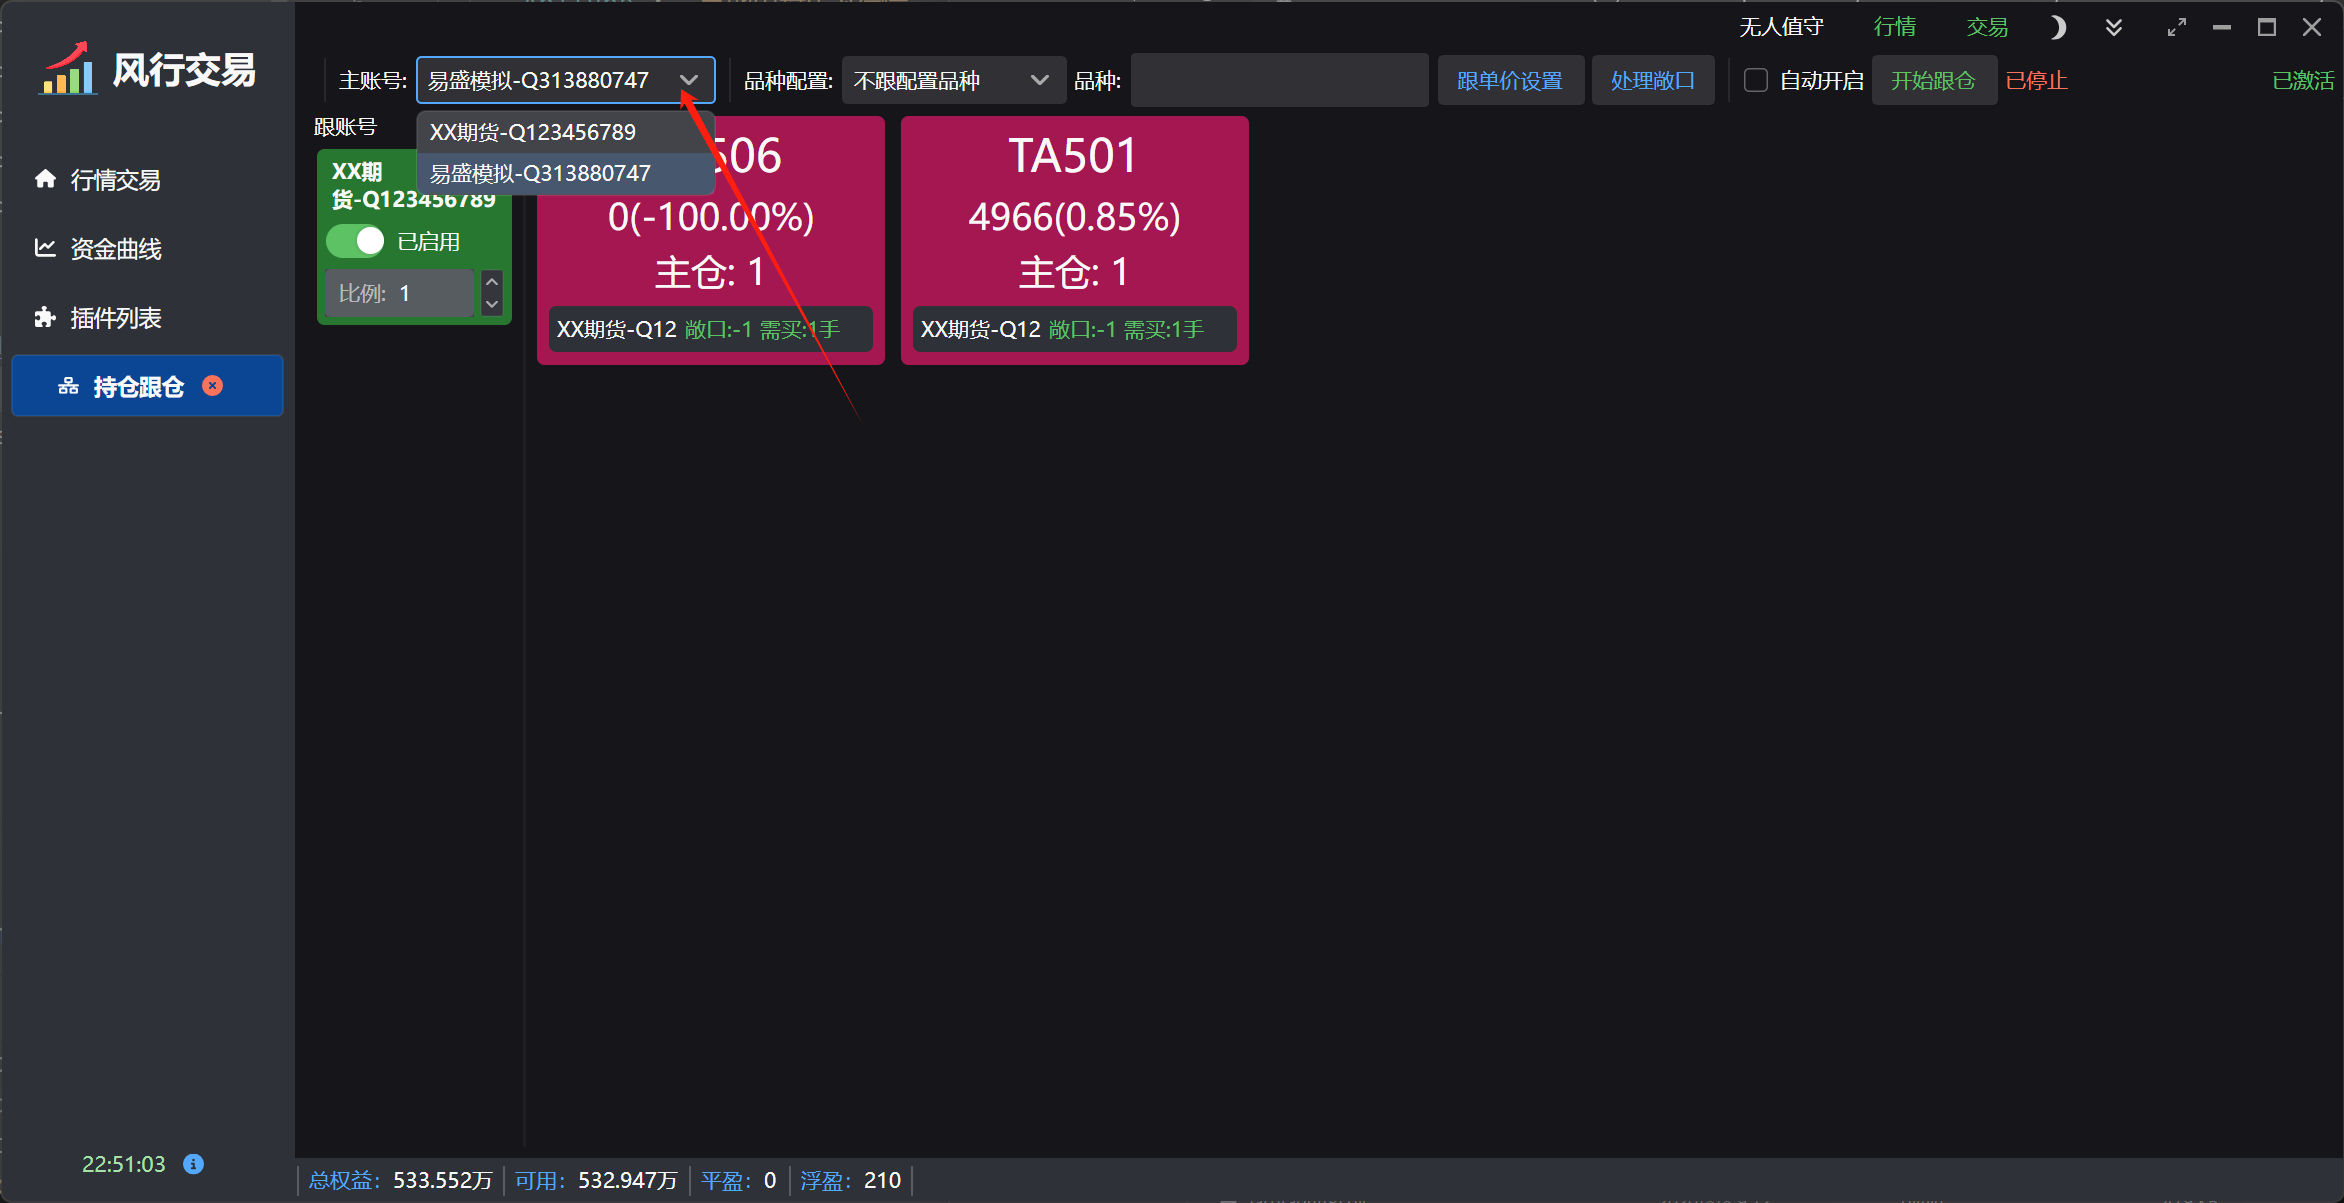2344x1203 pixels.
Task: Close the 持仓跟仓 tab with red X
Action: coord(212,386)
